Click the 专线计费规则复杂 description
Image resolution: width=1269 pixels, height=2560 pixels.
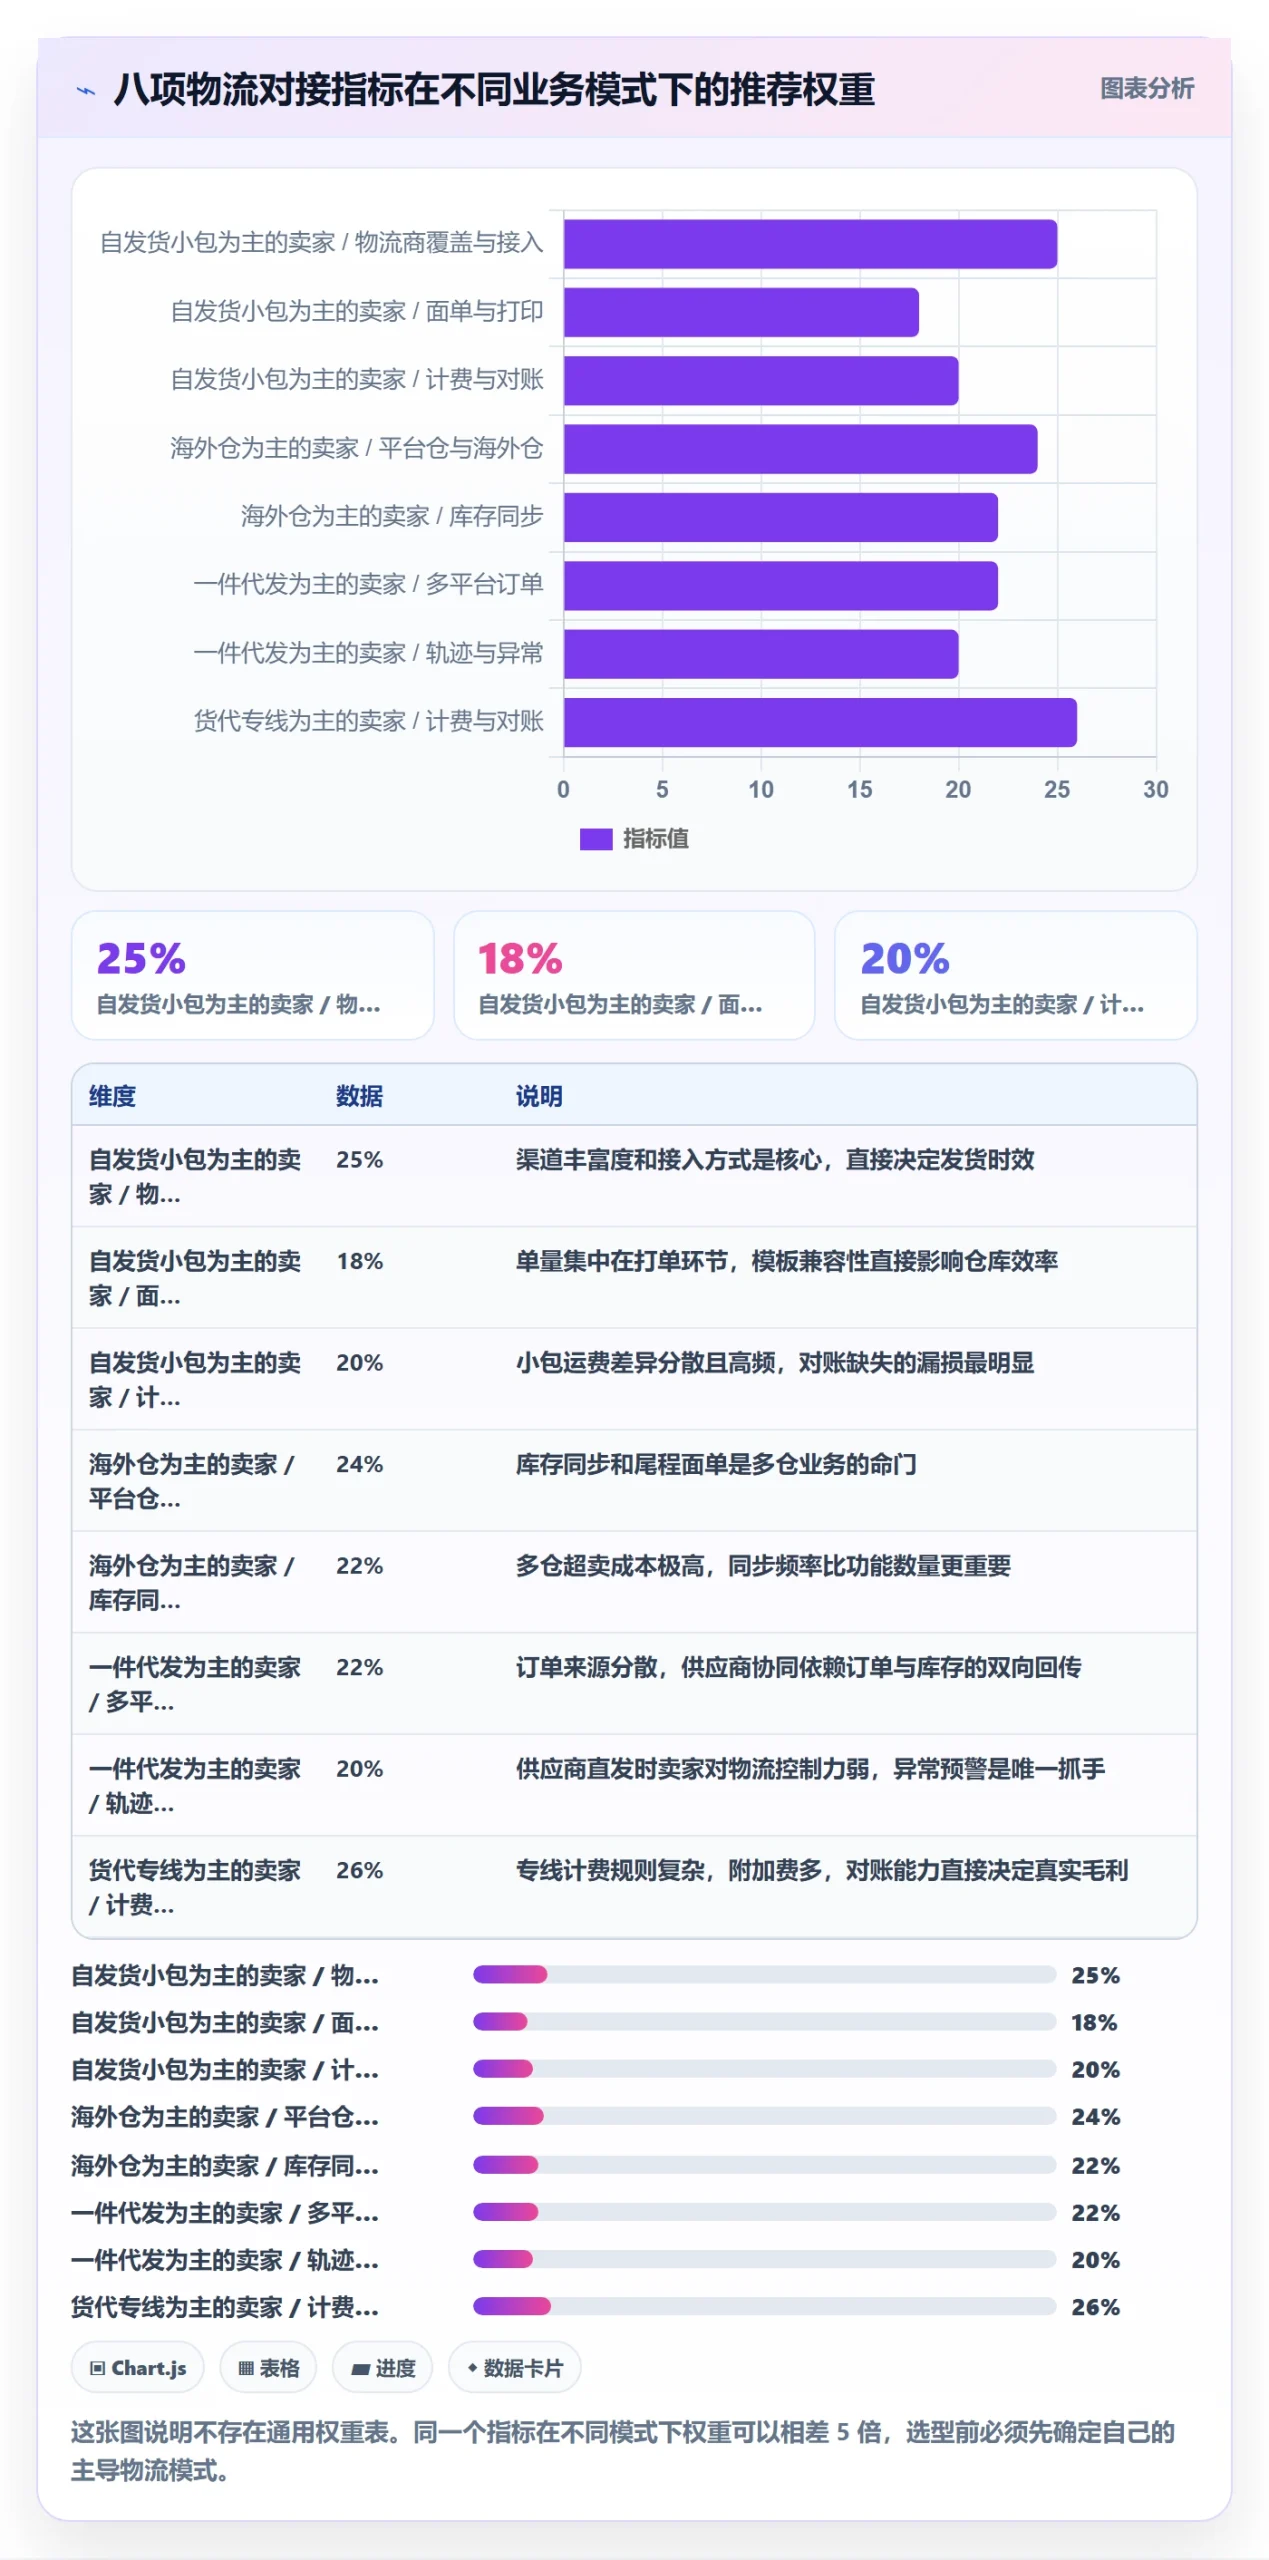click(x=821, y=1870)
